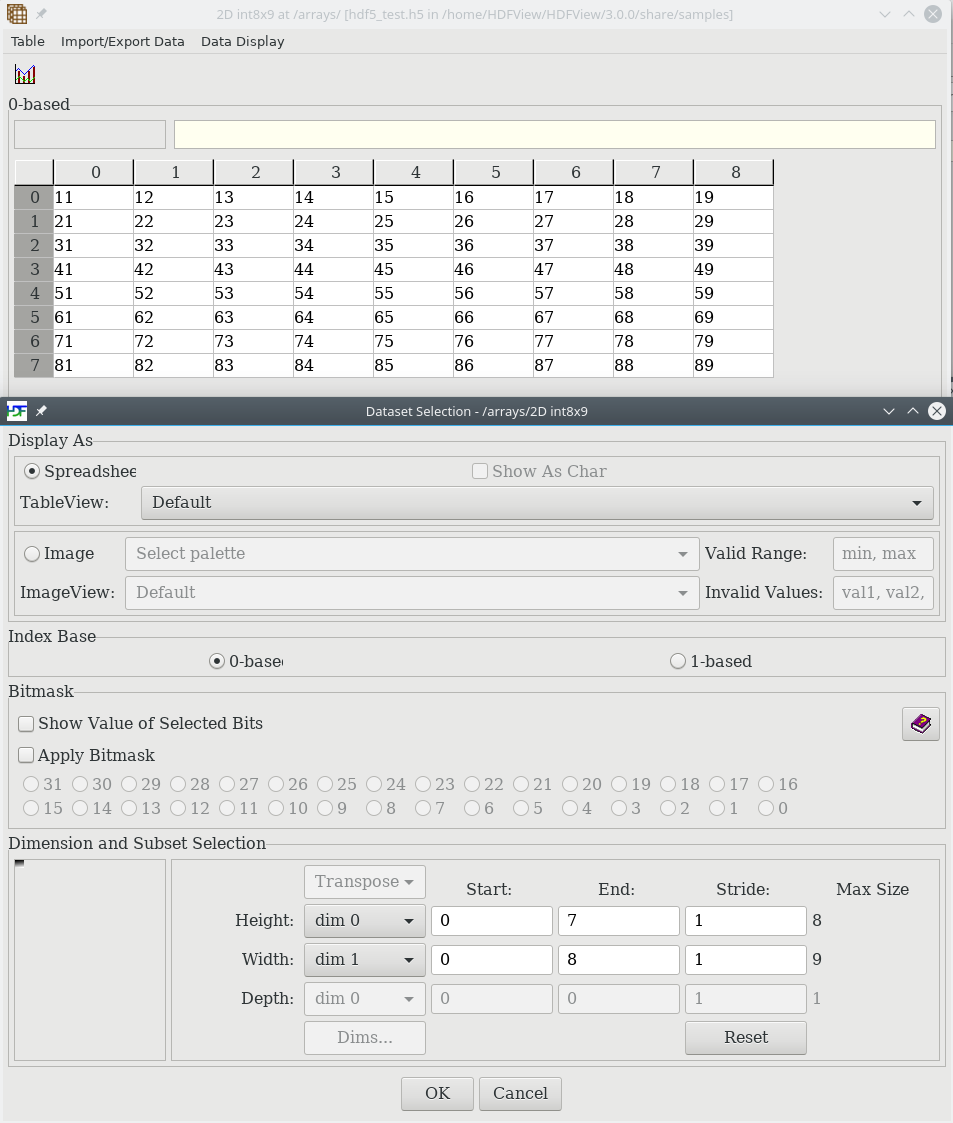953x1123 pixels.
Task: Open the Data Display menu
Action: 243,42
